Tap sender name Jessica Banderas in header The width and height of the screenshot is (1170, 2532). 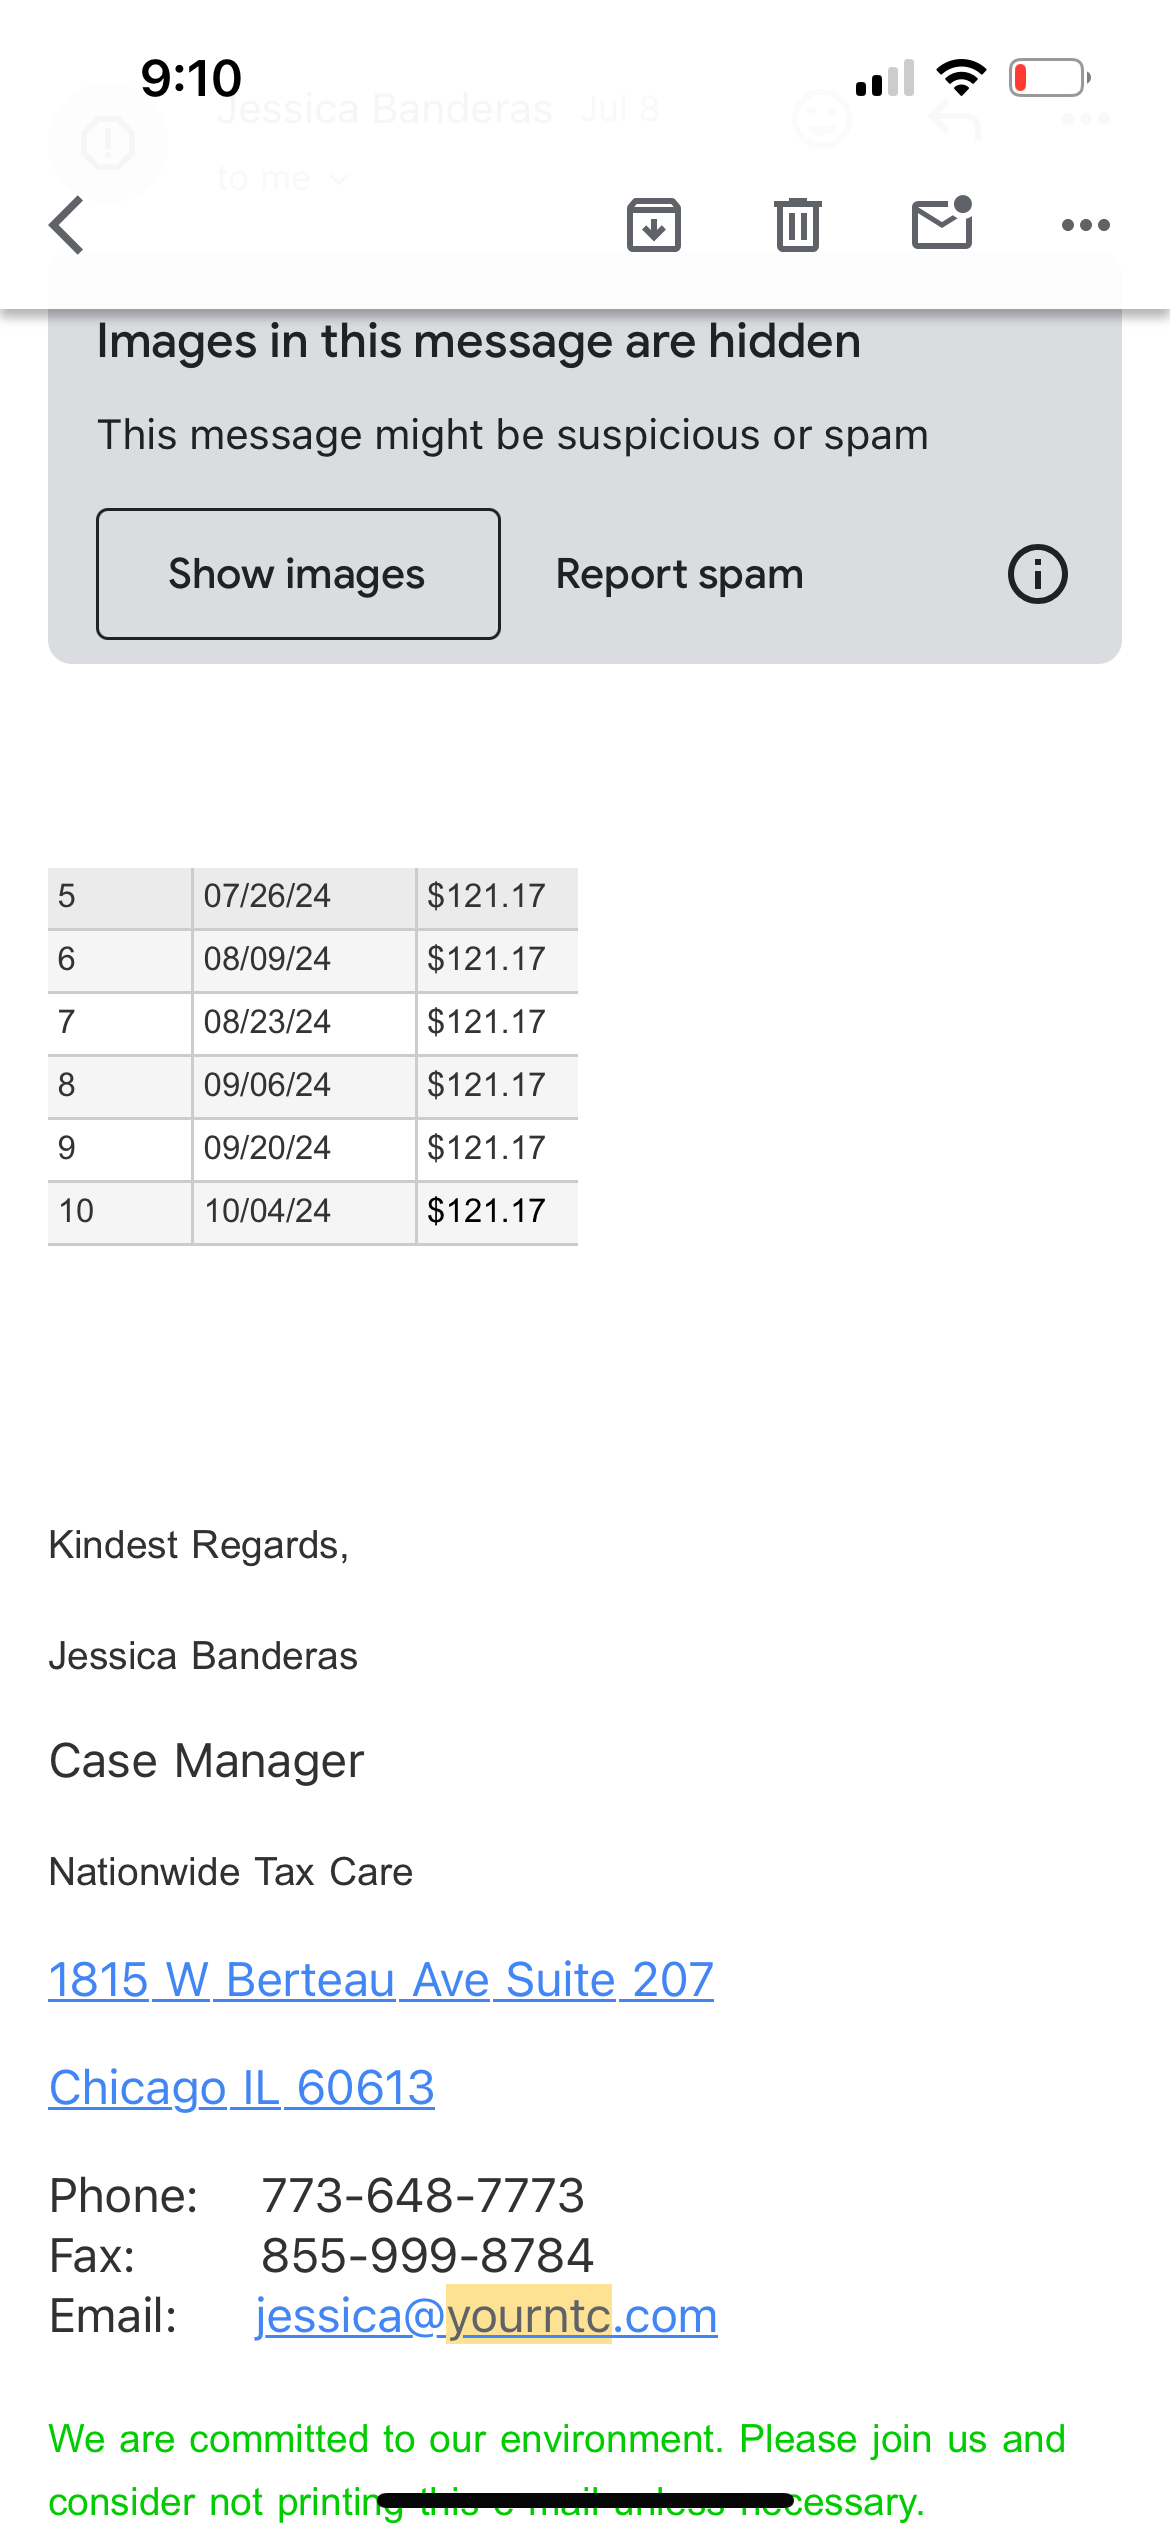pos(385,110)
